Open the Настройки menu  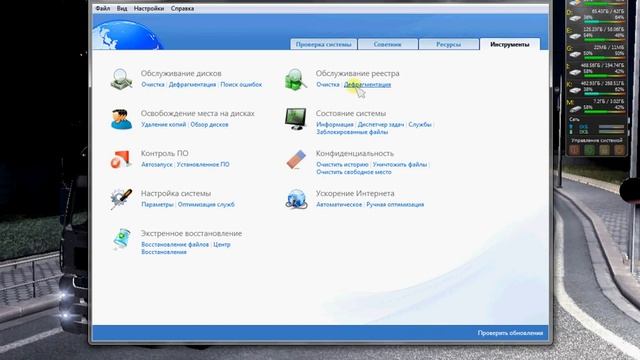(149, 8)
